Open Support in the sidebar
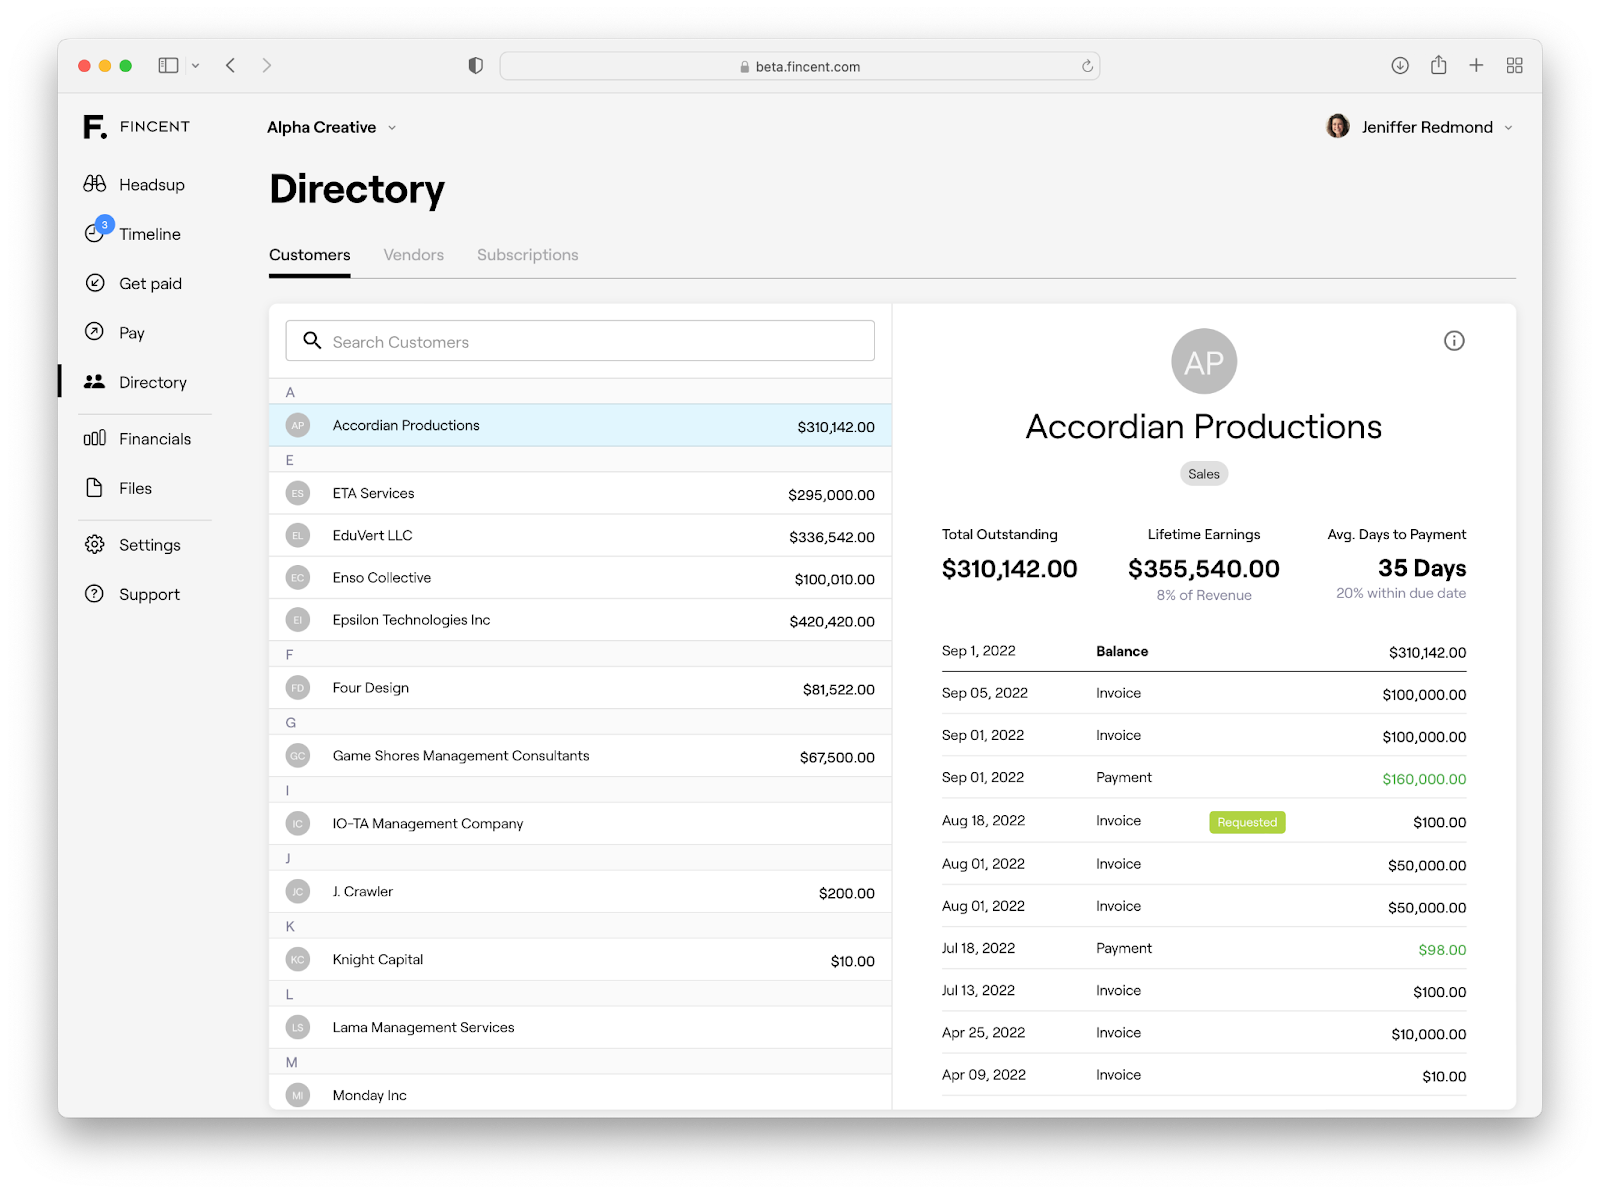Screen dimensions: 1600x1194 click(150, 595)
